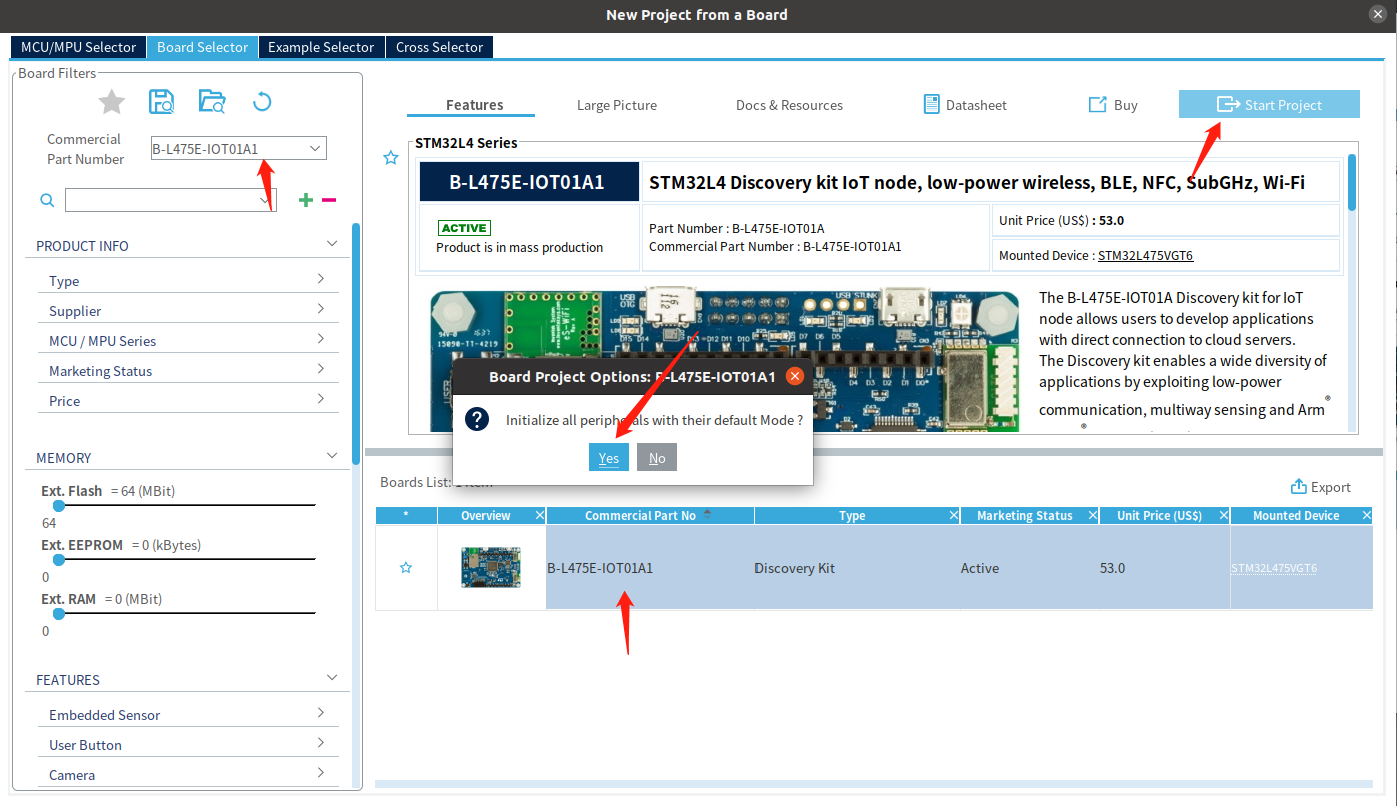The image size is (1397, 806).
Task: Click the Buy button
Action: 1113,105
